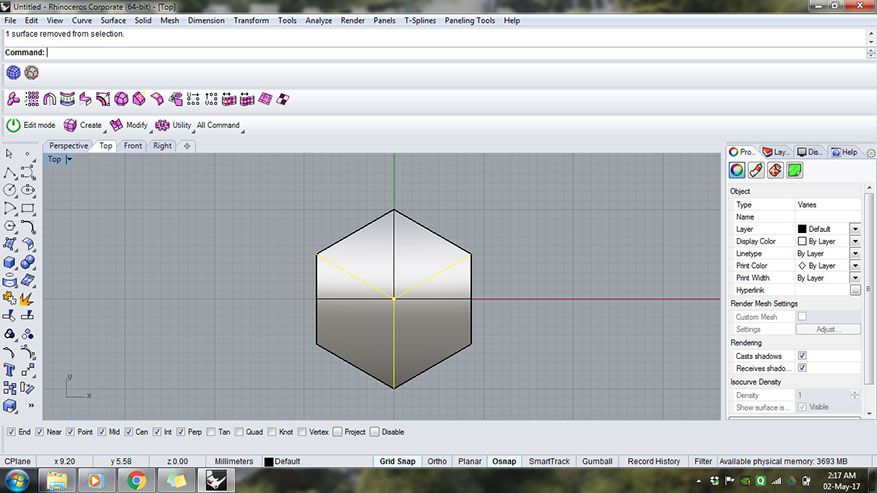The width and height of the screenshot is (877, 493).
Task: Select the Box solid tool
Action: 9,262
